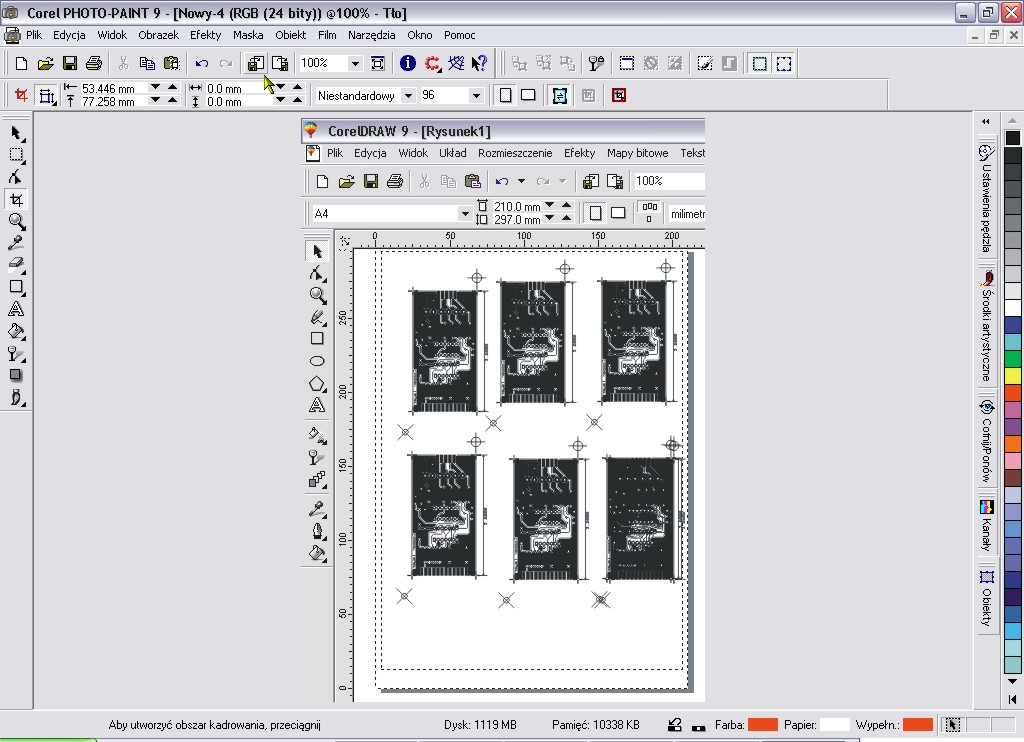
Task: Increase the 53.446 mm width value
Action: coord(172,86)
